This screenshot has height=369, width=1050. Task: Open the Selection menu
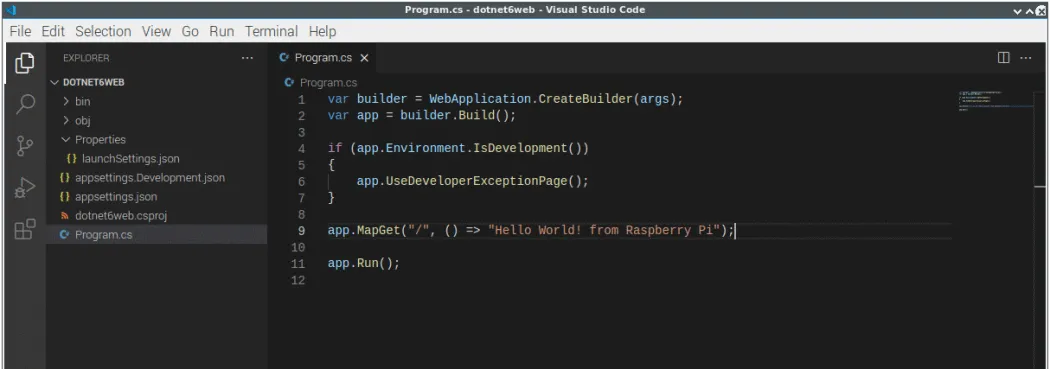coord(103,31)
